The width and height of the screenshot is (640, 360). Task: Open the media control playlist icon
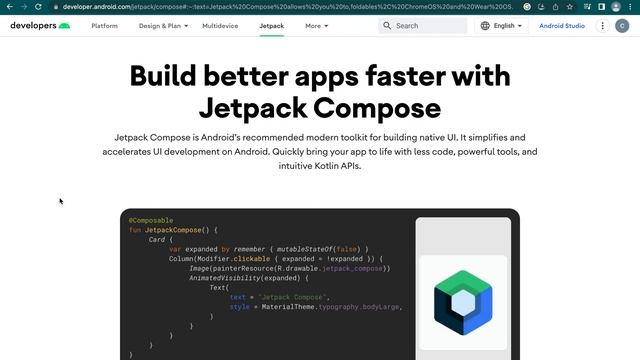[587, 7]
